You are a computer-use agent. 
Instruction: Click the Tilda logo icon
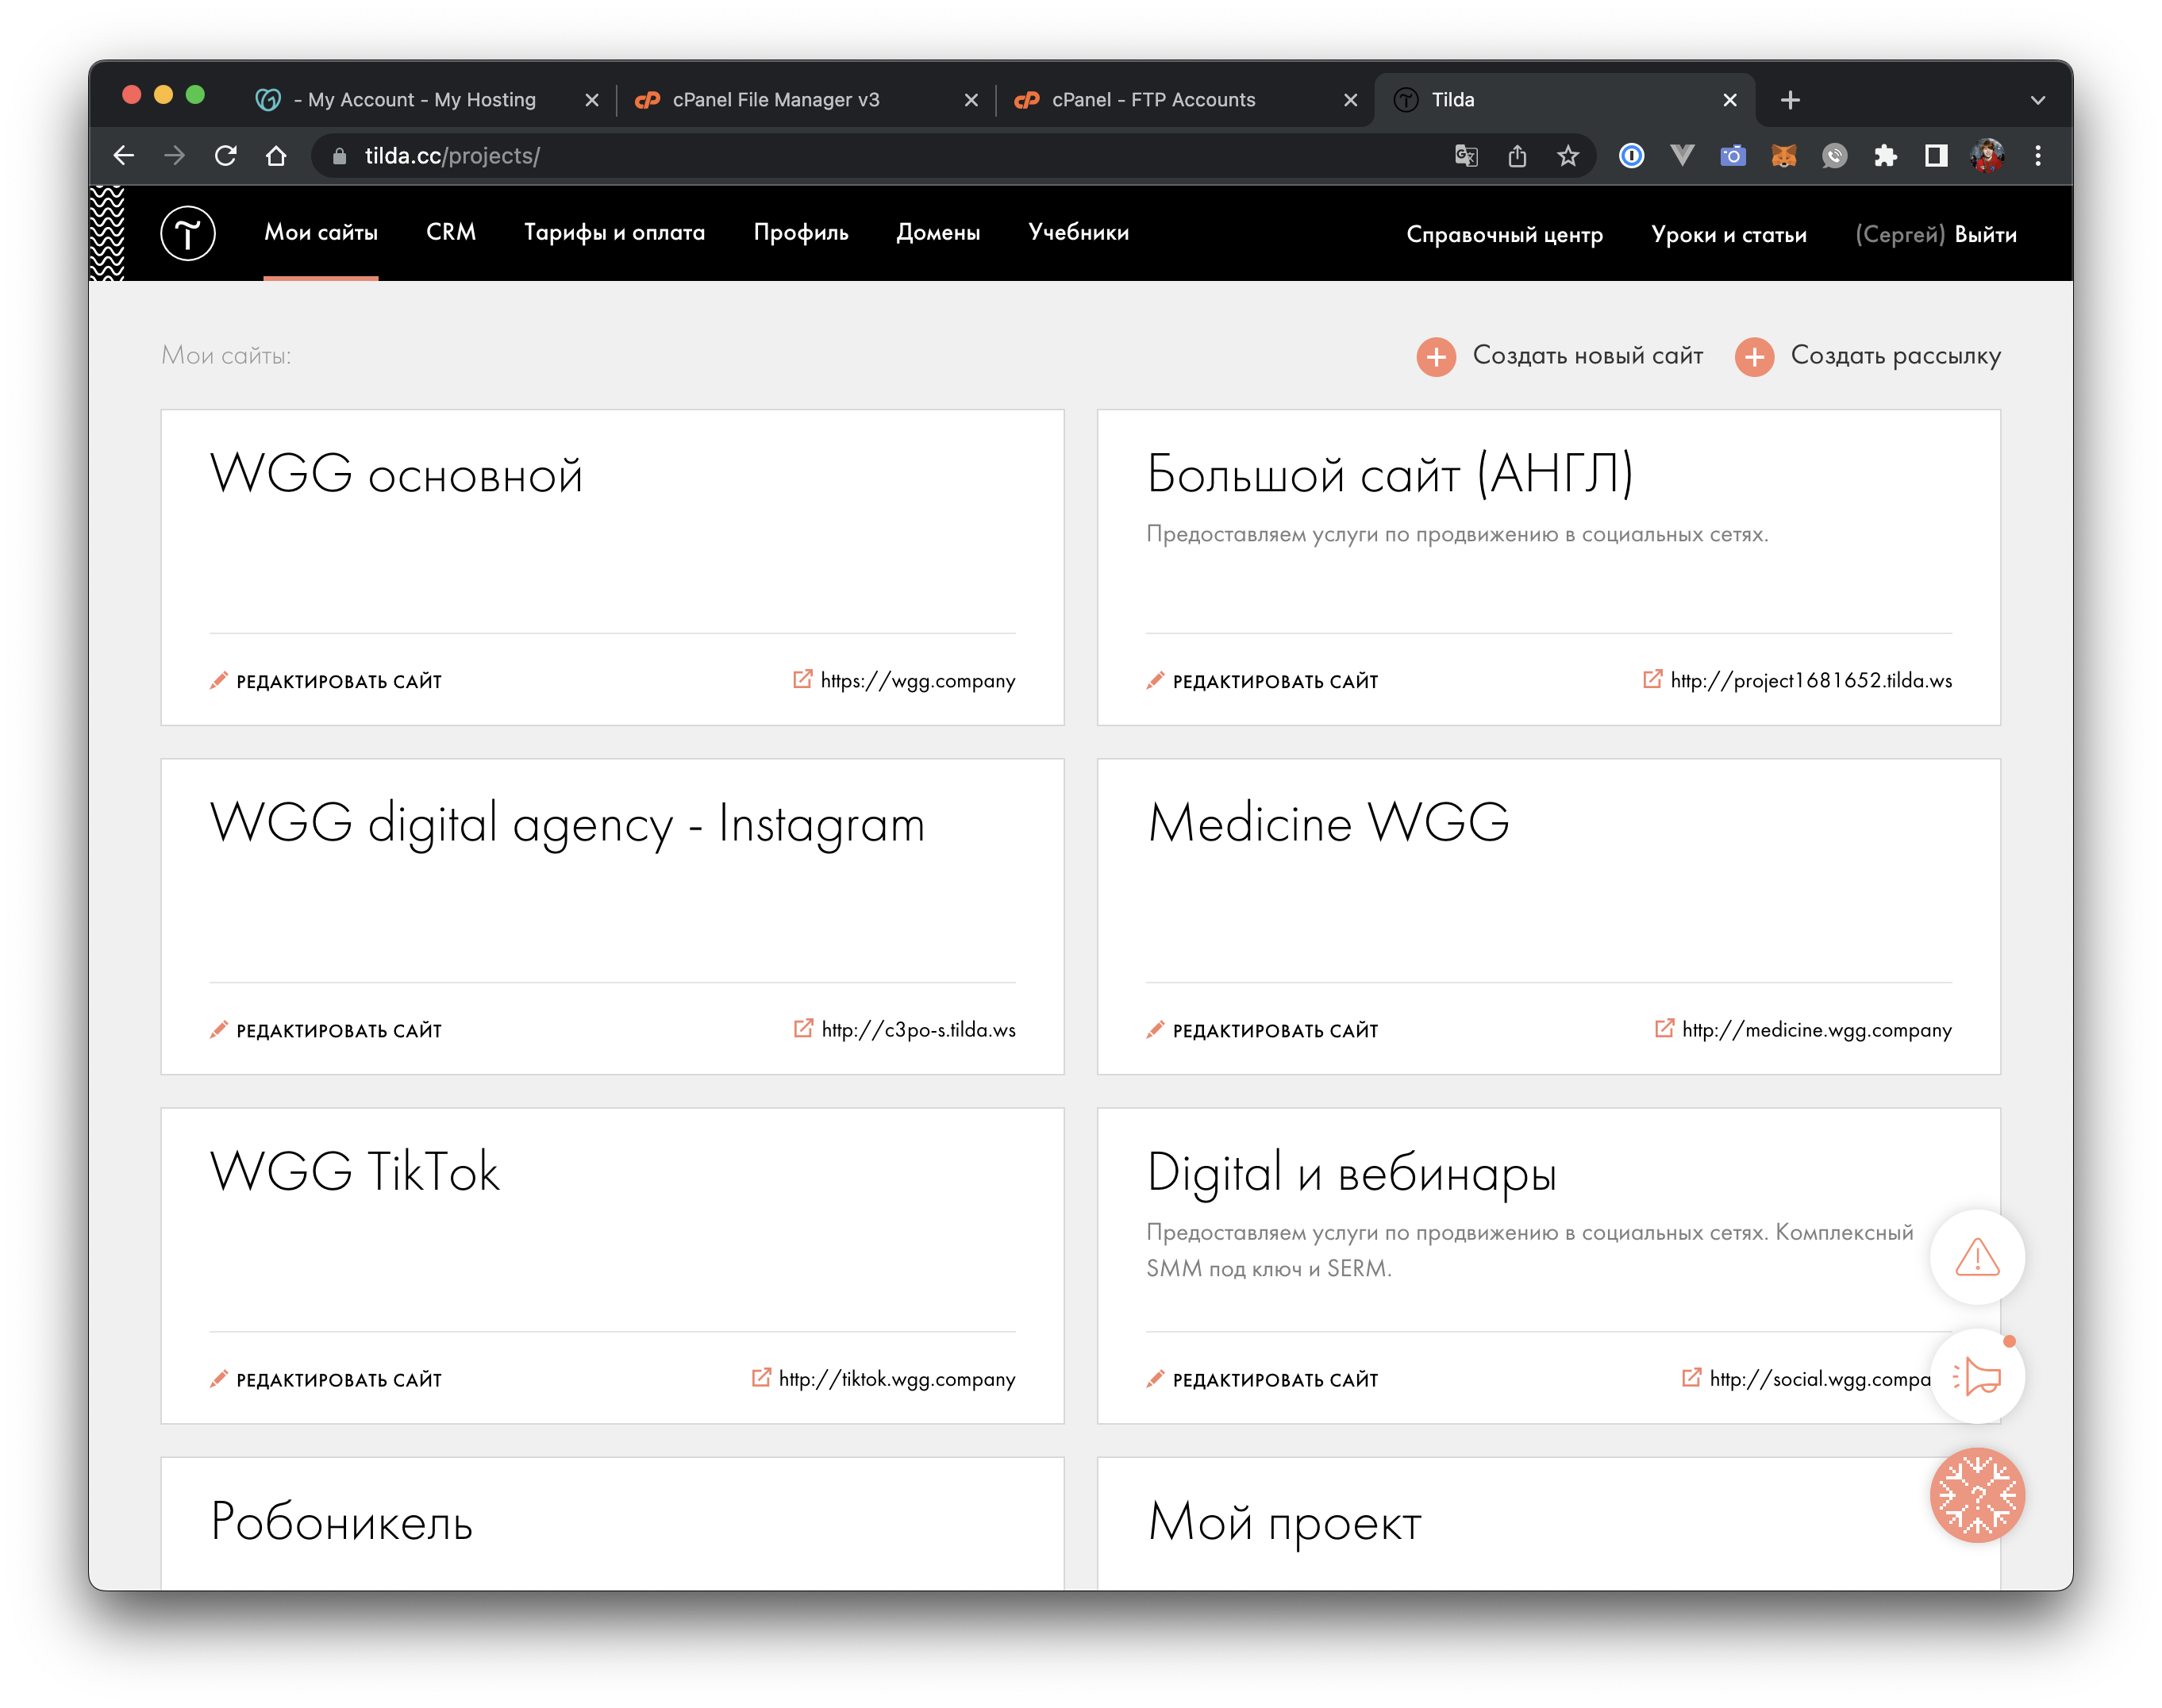point(188,234)
